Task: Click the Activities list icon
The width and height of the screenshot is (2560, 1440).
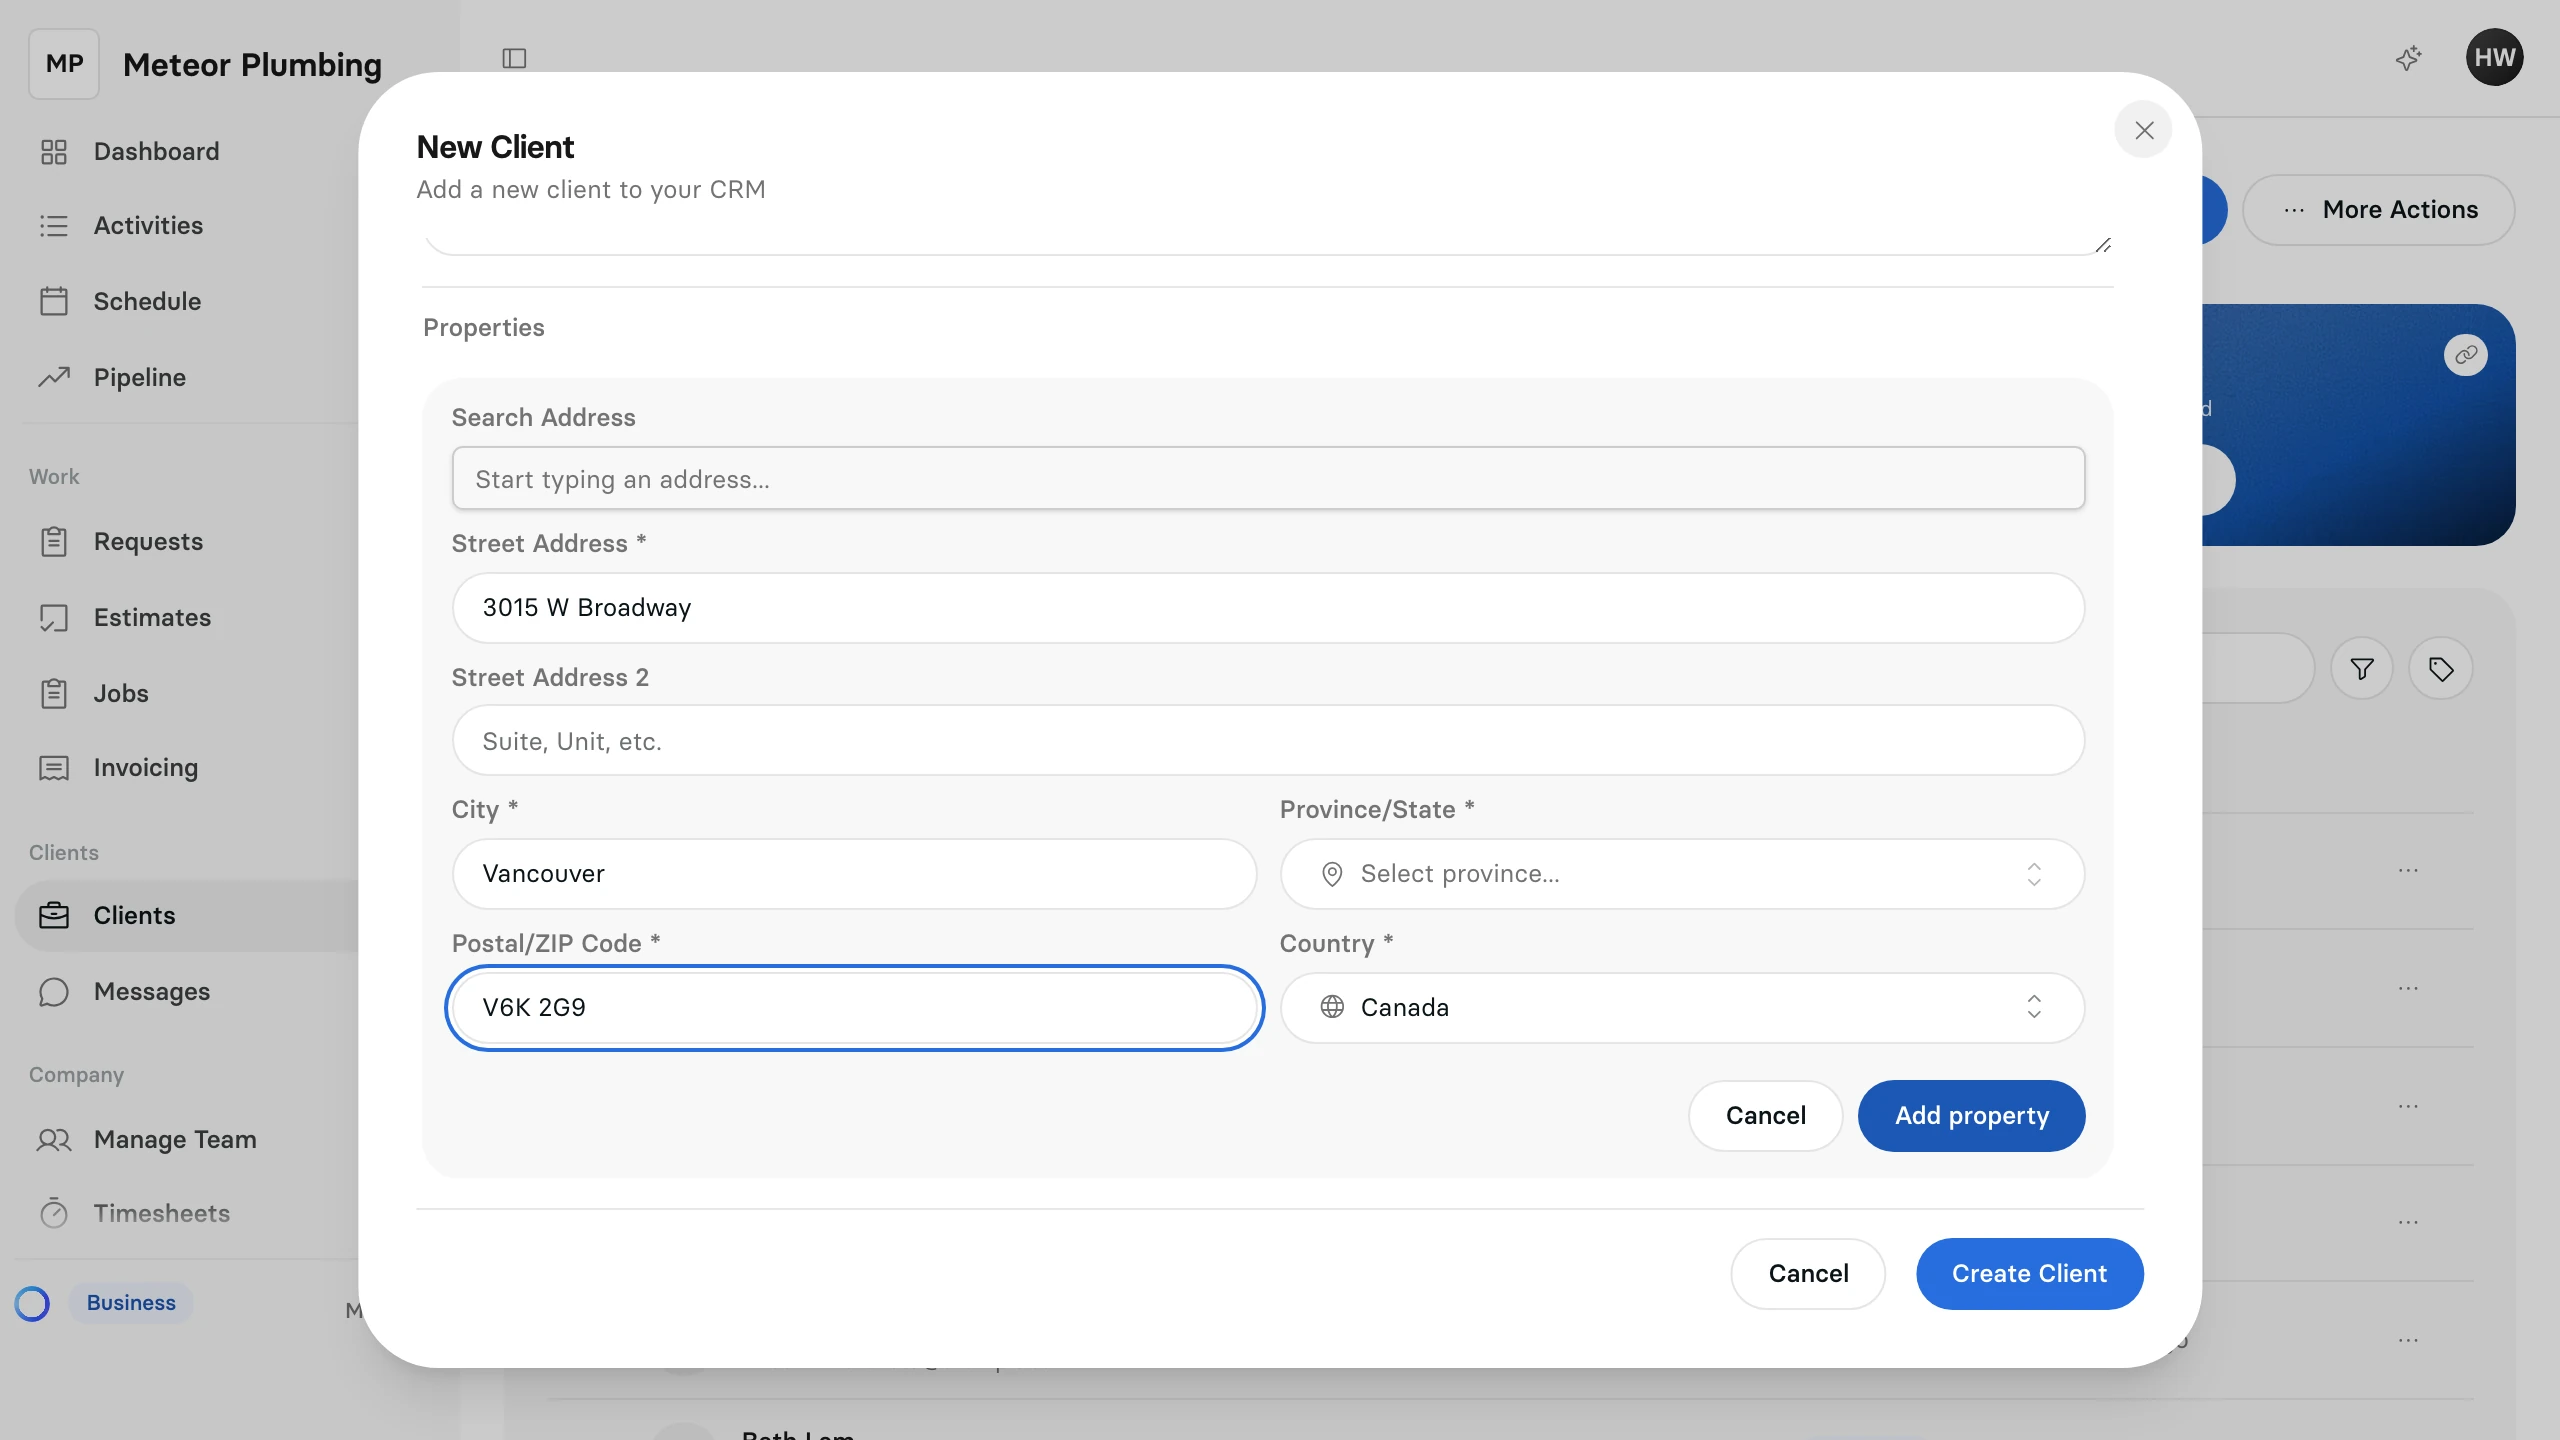Action: click(x=54, y=226)
